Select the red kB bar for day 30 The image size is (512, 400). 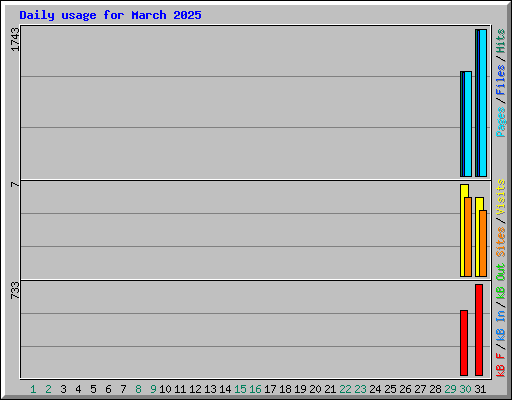pyautogui.click(x=464, y=343)
